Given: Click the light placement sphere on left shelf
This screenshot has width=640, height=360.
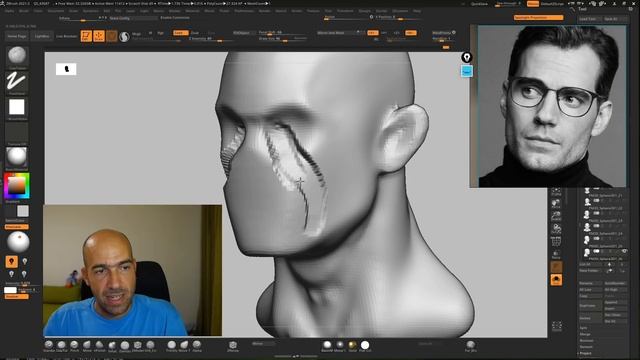Looking at the screenshot, I should [x=18, y=242].
